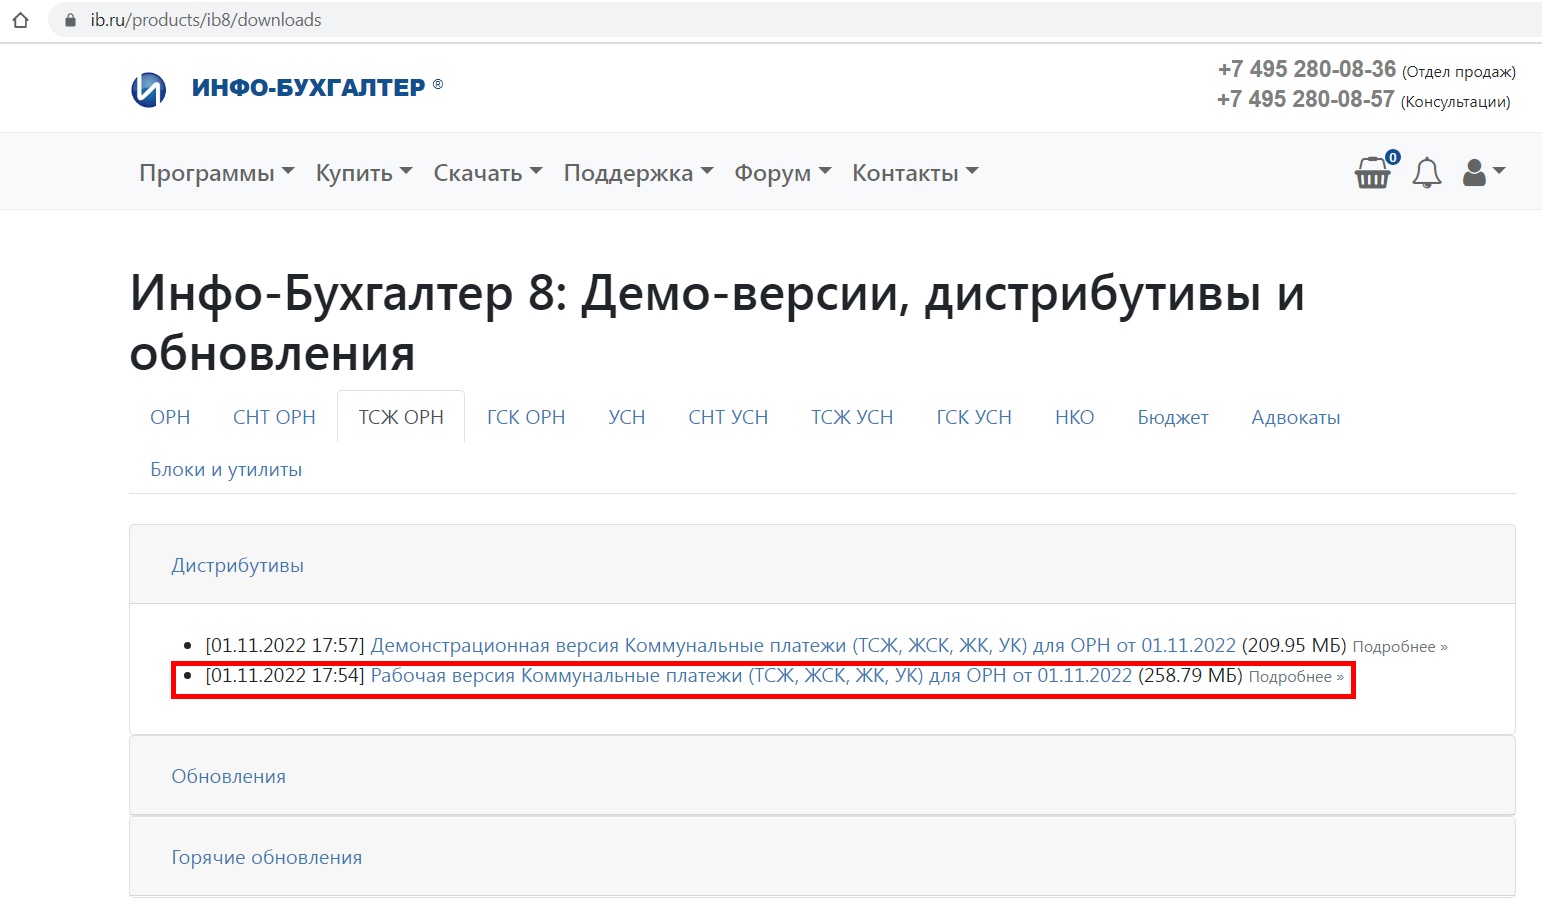Click consultation phone number +7 495 280-08-57

1305,99
